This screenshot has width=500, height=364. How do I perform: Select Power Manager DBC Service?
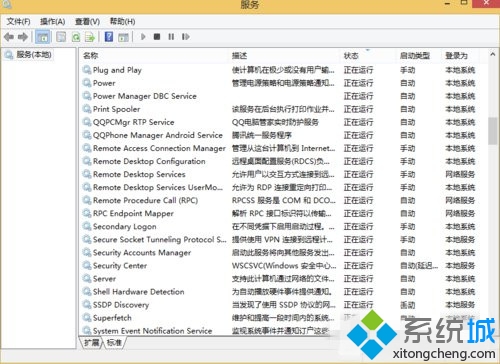(145, 96)
